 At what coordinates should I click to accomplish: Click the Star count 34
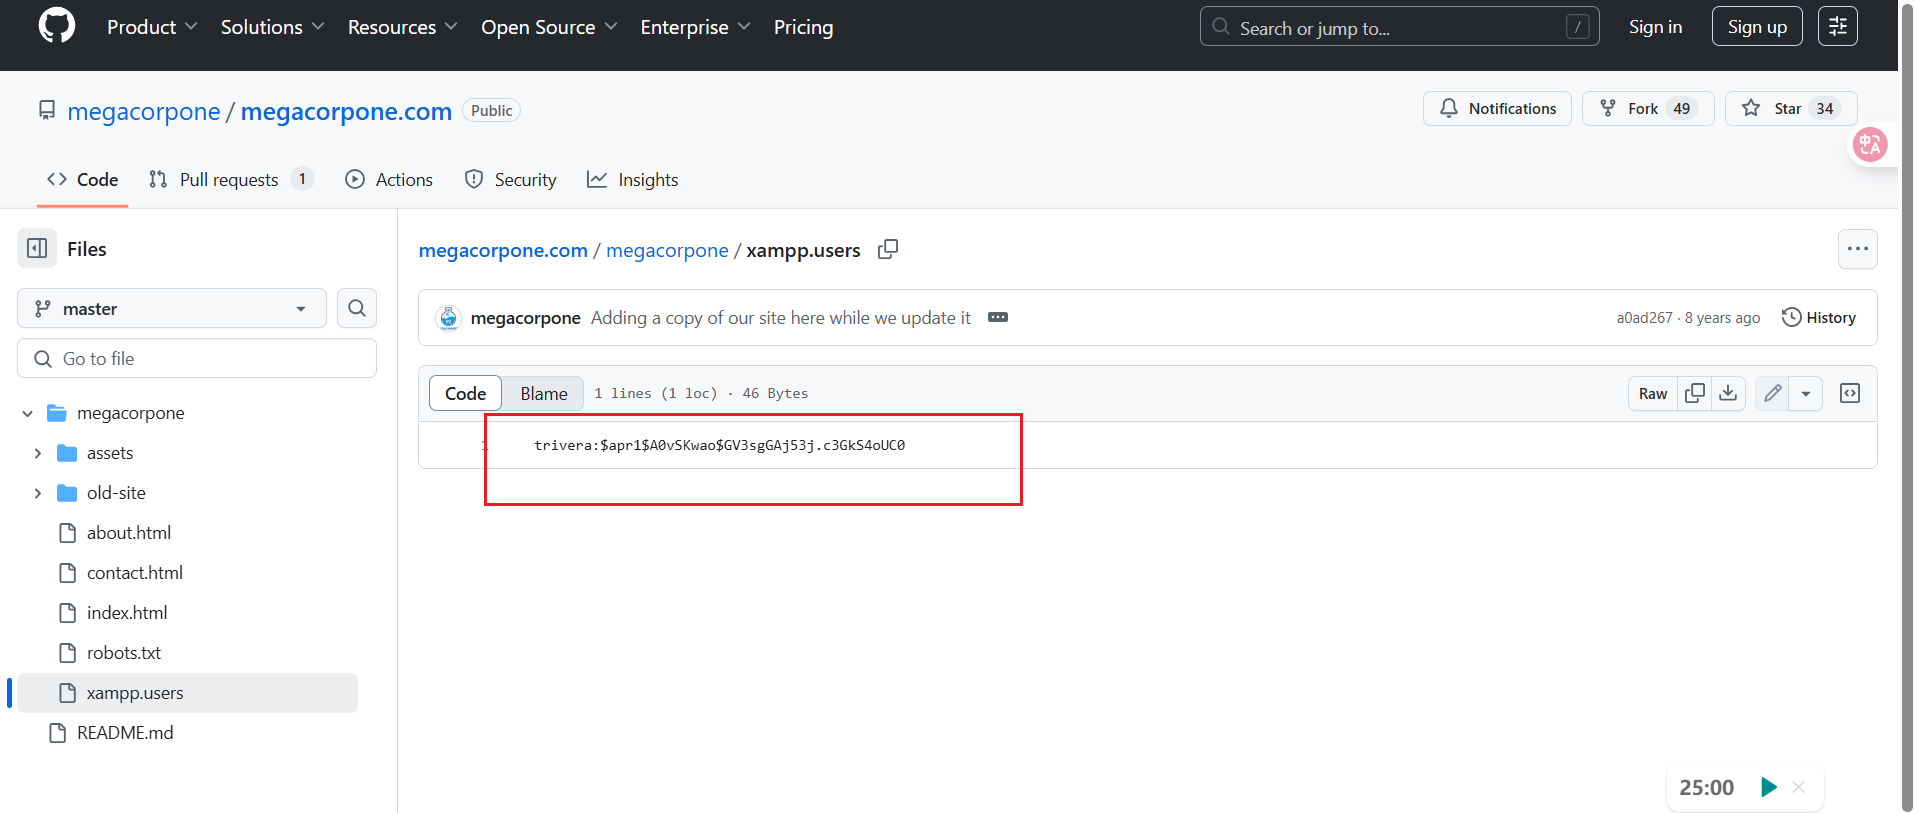pyautogui.click(x=1825, y=108)
